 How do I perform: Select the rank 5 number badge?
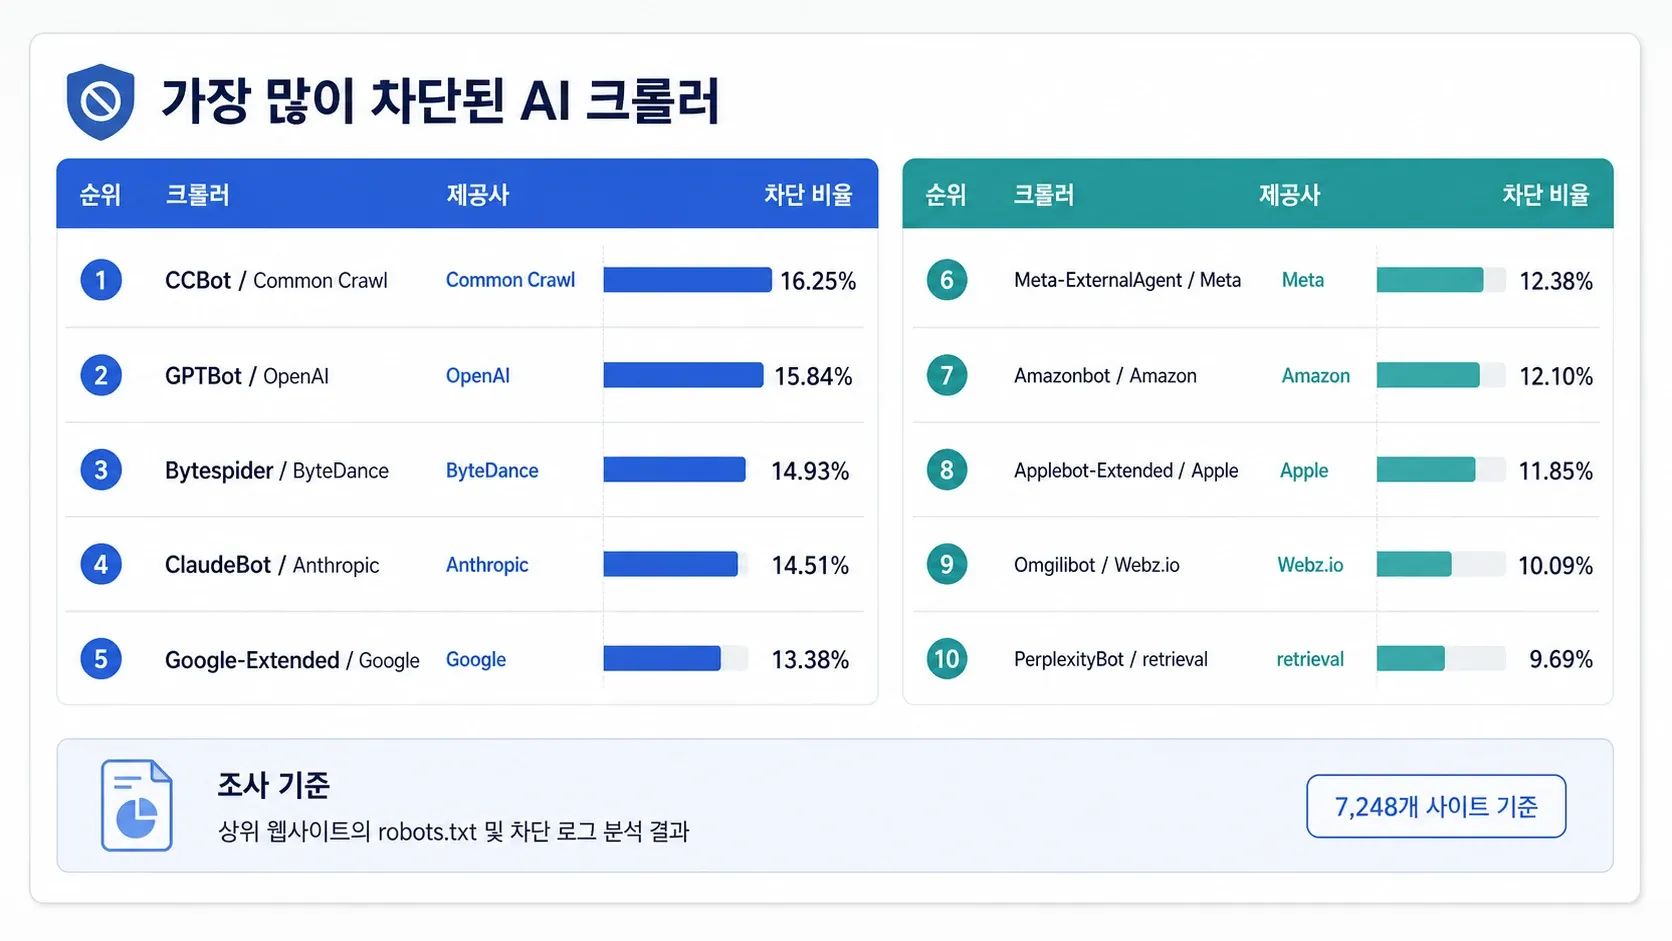(101, 659)
